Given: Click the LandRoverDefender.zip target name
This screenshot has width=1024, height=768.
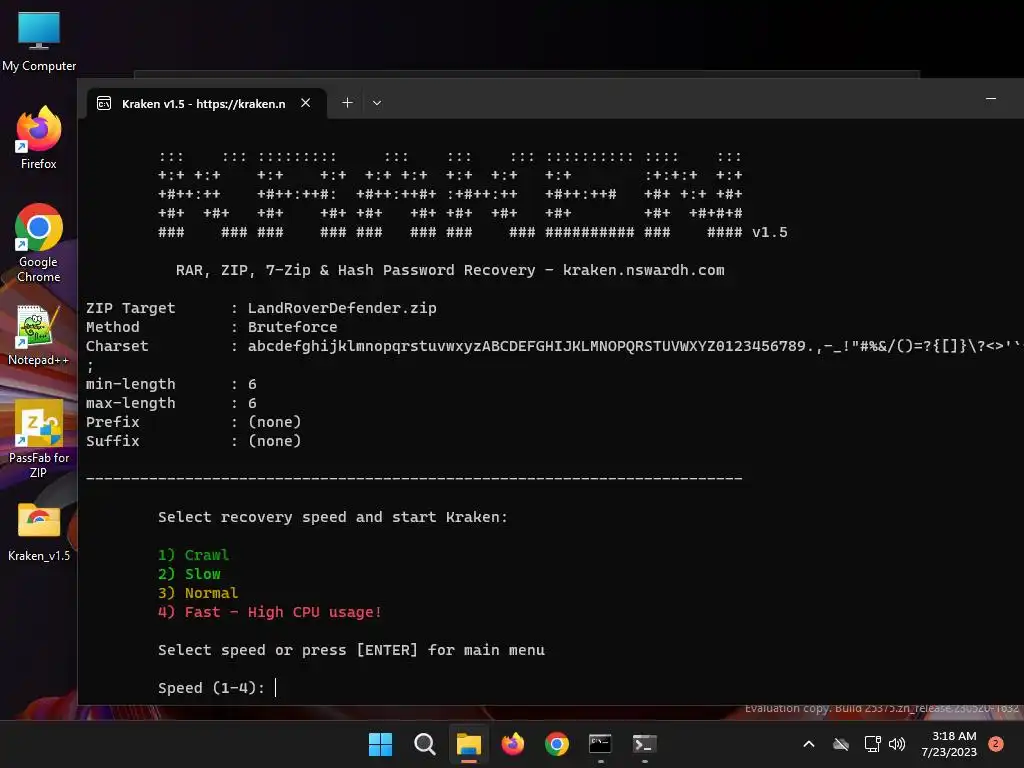Looking at the screenshot, I should pyautogui.click(x=342, y=308).
